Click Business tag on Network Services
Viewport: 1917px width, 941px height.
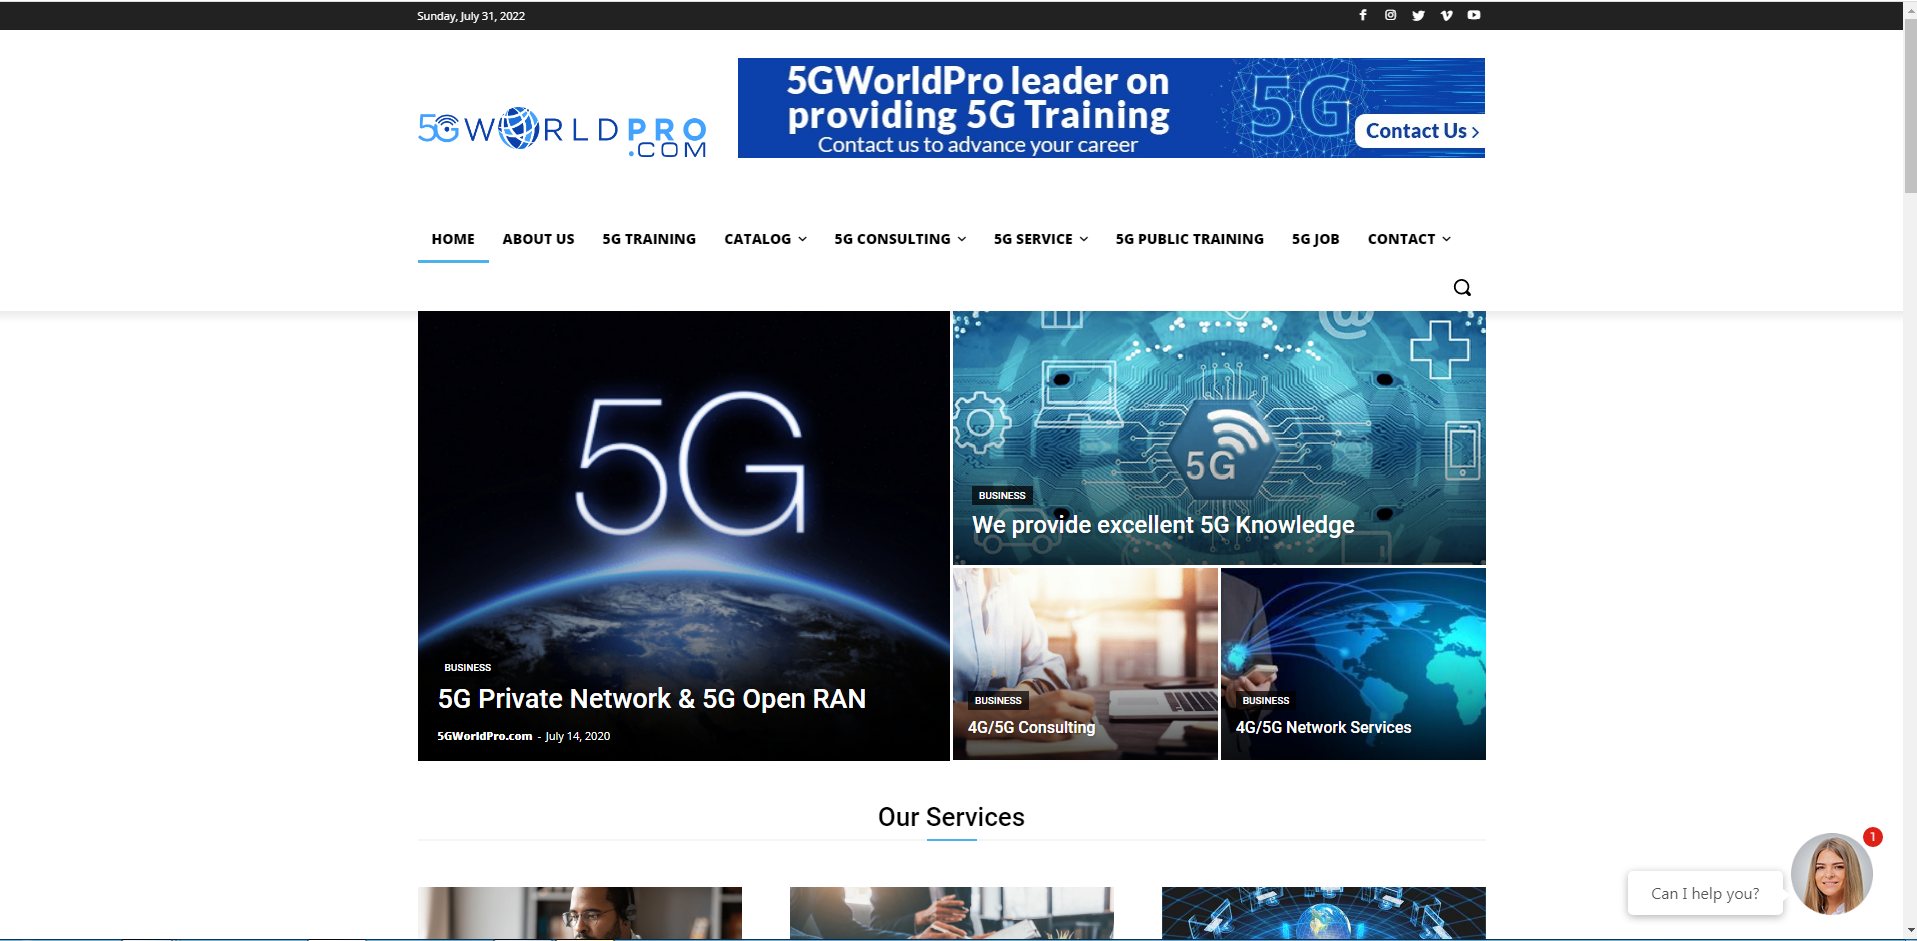(x=1266, y=700)
